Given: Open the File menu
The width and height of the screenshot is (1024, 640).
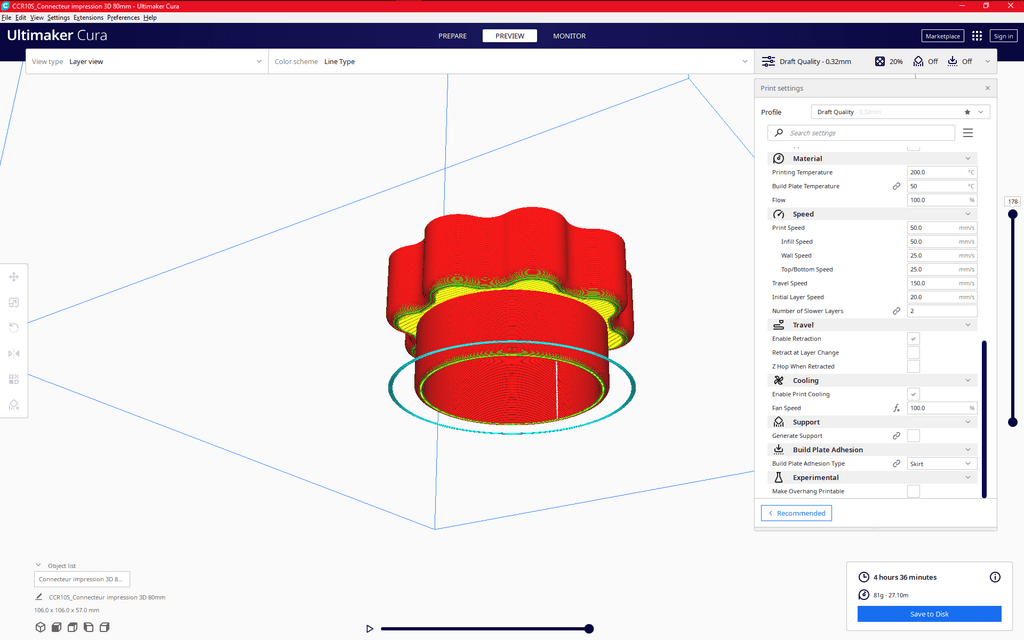Looking at the screenshot, I should click(x=7, y=18).
